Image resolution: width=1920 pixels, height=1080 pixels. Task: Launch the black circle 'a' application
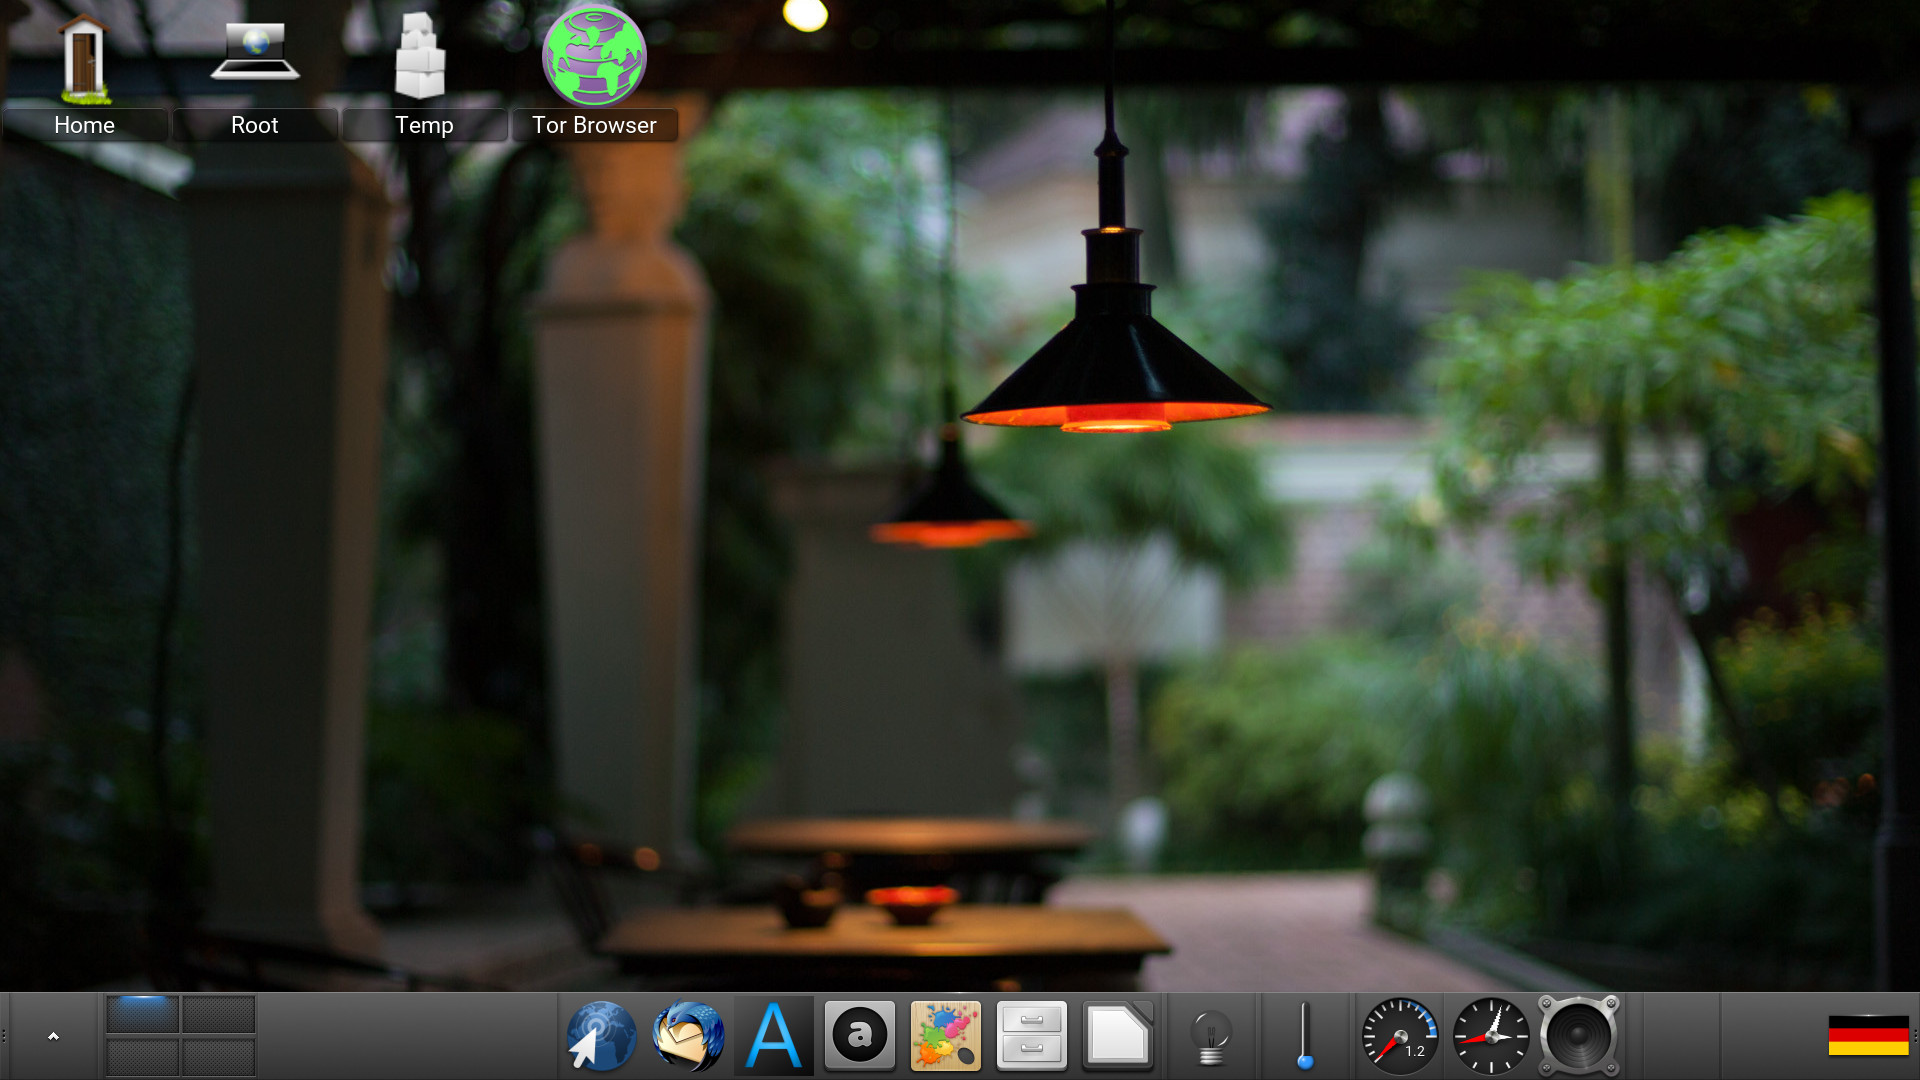click(860, 1036)
